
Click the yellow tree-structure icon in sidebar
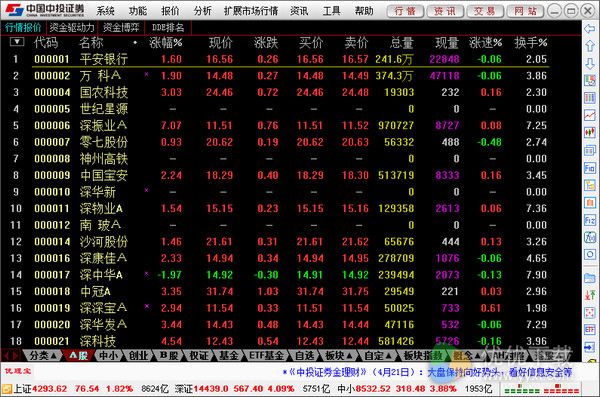[590, 185]
